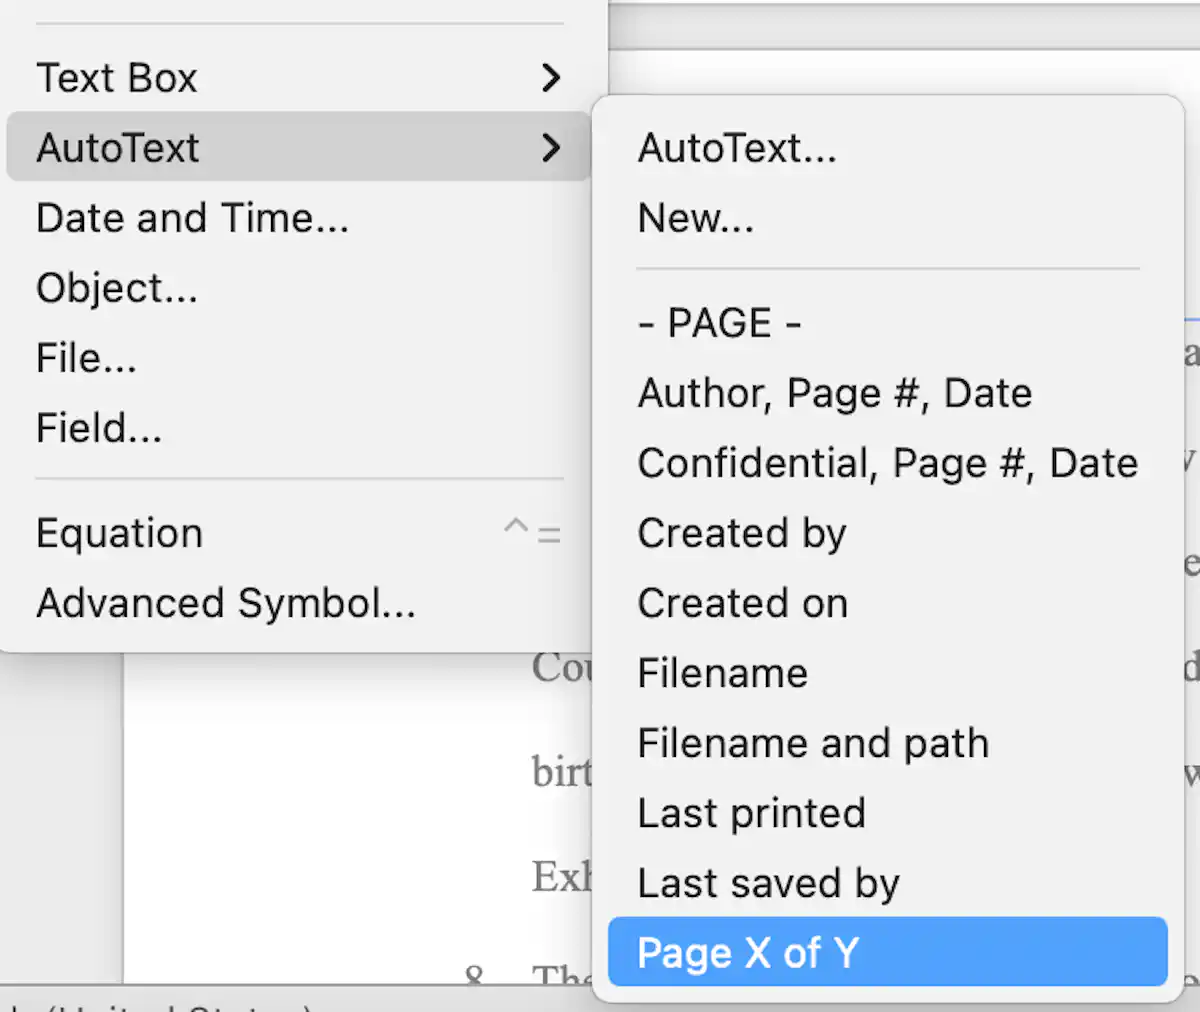Choose Object... from the Insert menu

[117, 288]
